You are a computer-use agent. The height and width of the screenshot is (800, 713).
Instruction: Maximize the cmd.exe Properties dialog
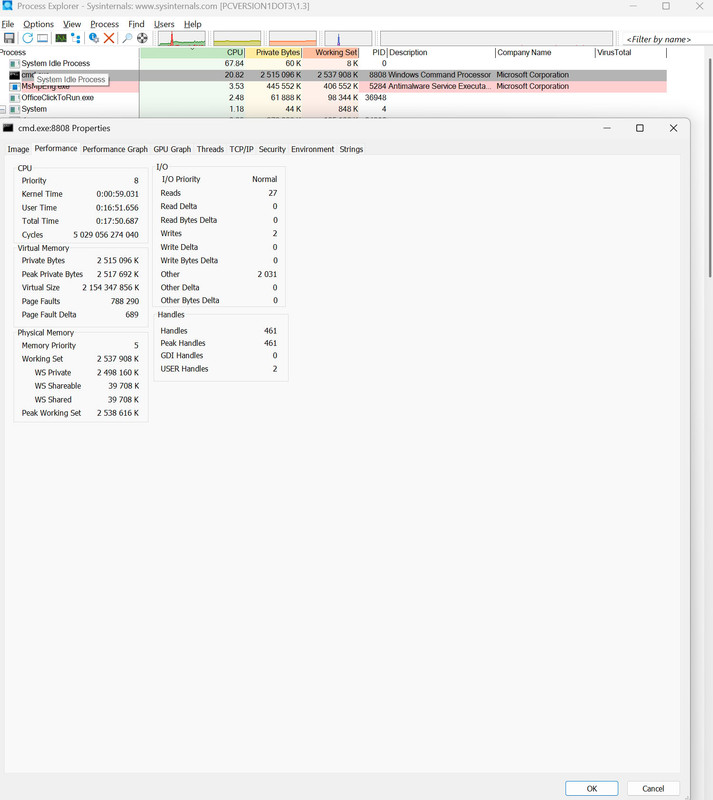click(x=640, y=128)
